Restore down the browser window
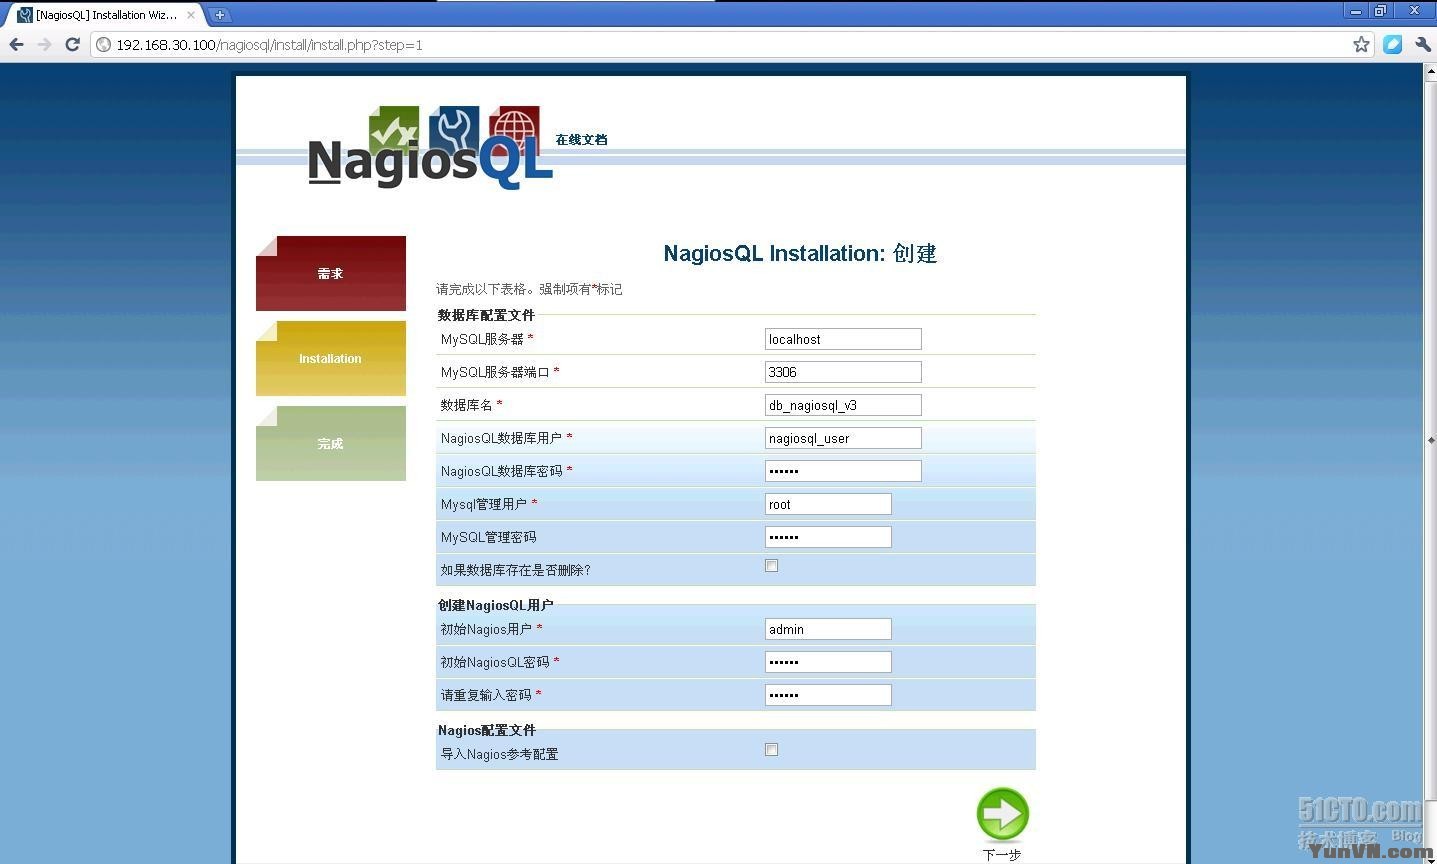The height and width of the screenshot is (864, 1437). click(x=1381, y=11)
